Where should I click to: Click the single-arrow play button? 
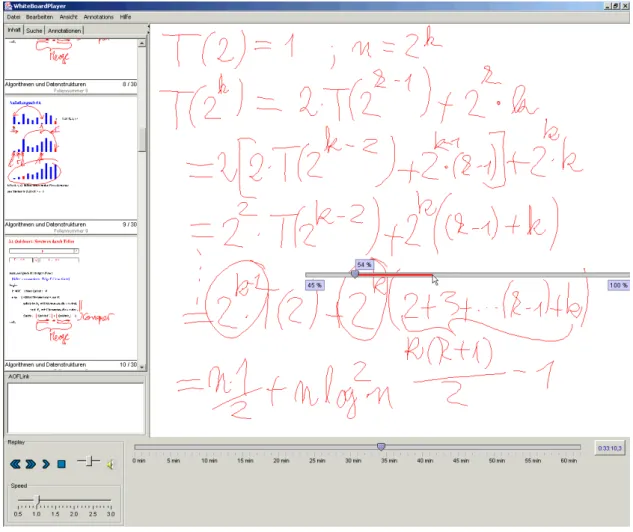(46, 464)
